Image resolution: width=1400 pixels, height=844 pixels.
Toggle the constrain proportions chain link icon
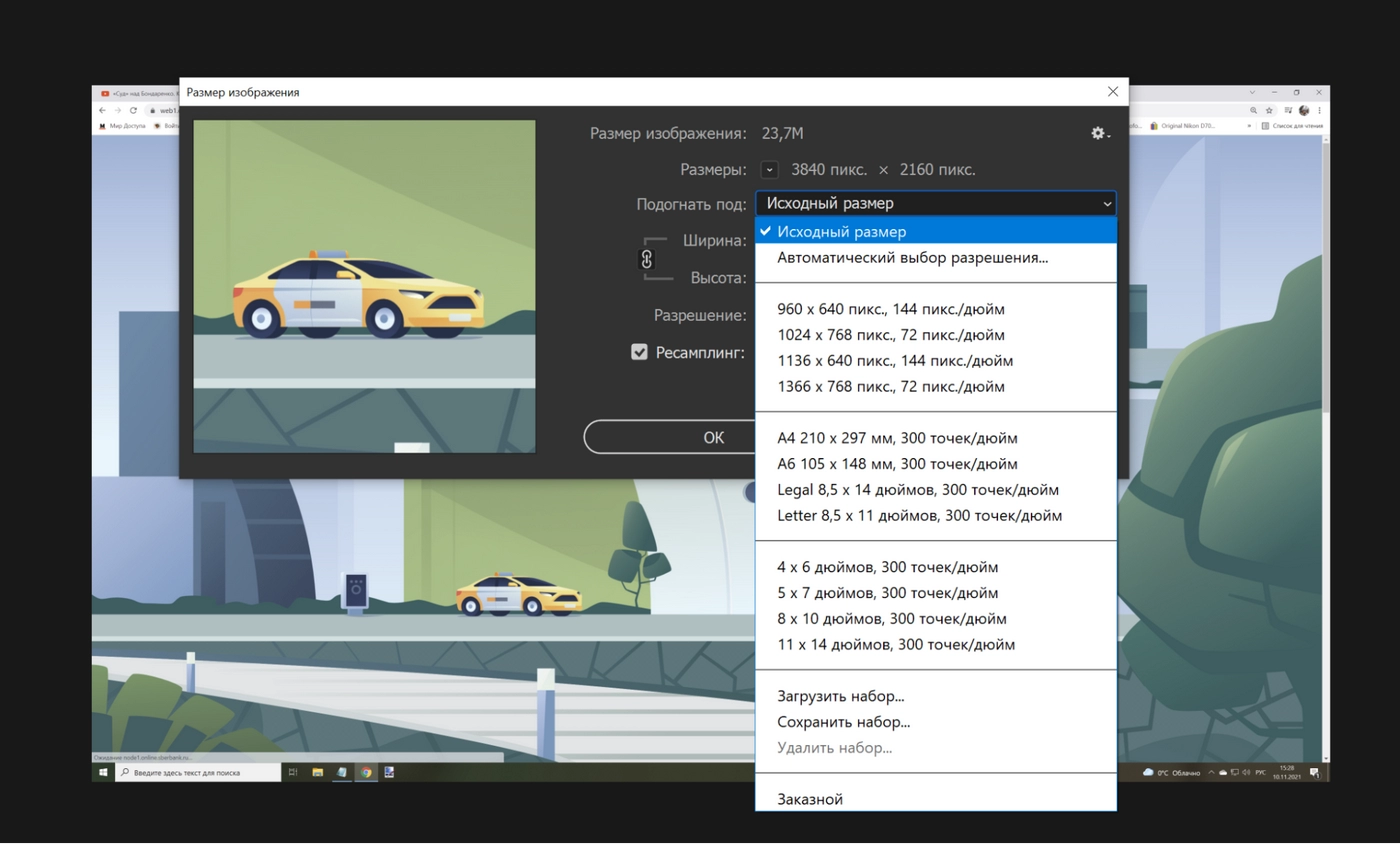click(x=646, y=259)
